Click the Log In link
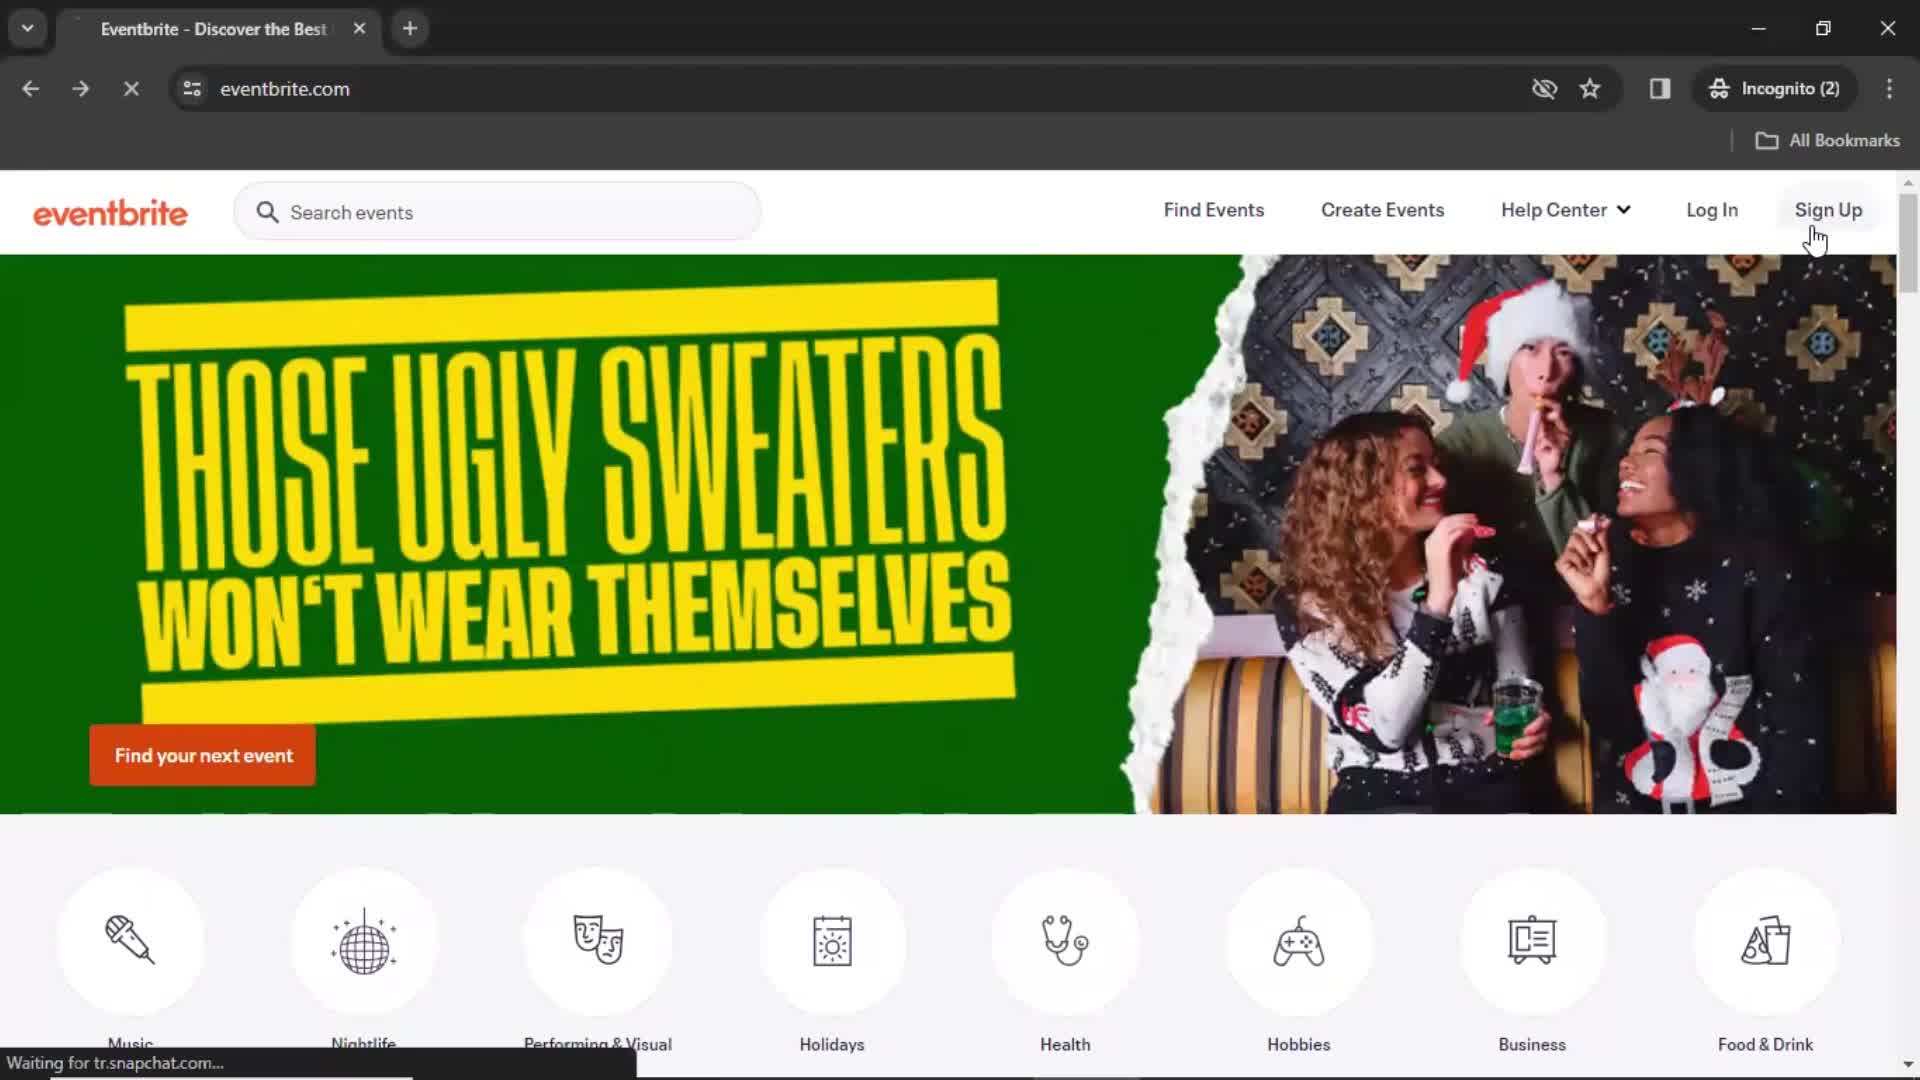Screen dimensions: 1920x1080 [x=1713, y=210]
